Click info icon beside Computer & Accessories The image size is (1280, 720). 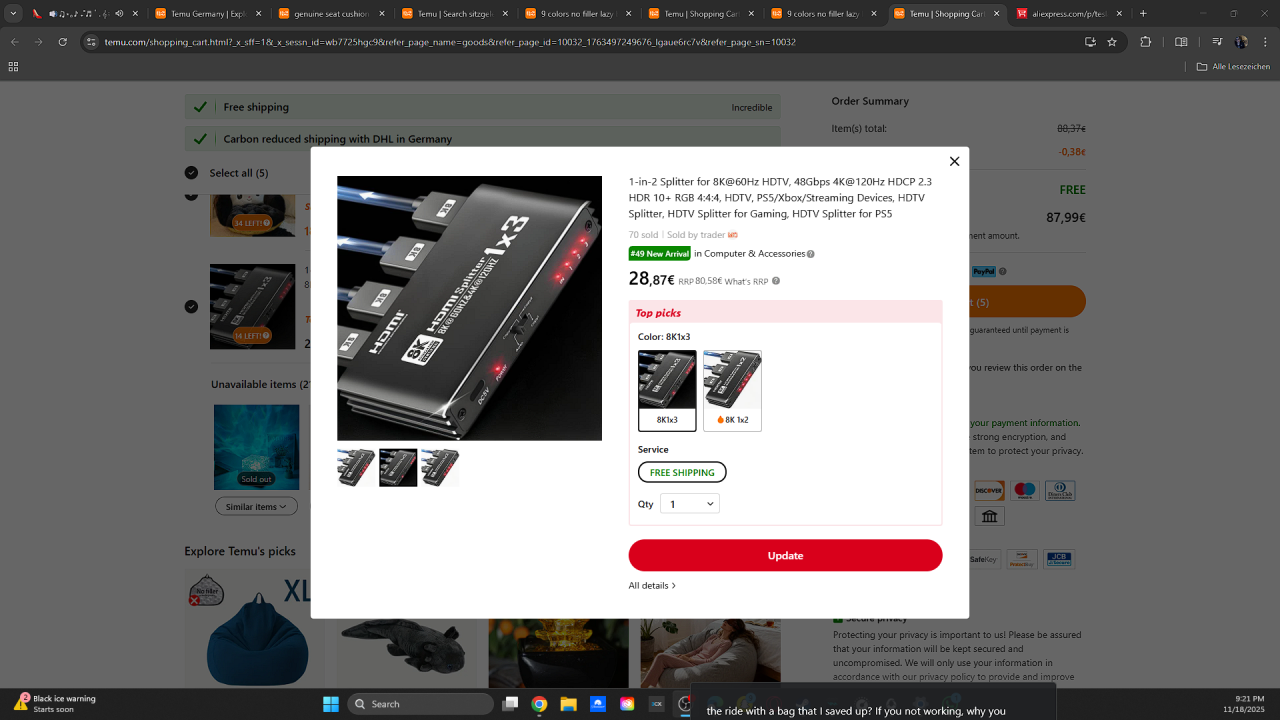tap(811, 254)
